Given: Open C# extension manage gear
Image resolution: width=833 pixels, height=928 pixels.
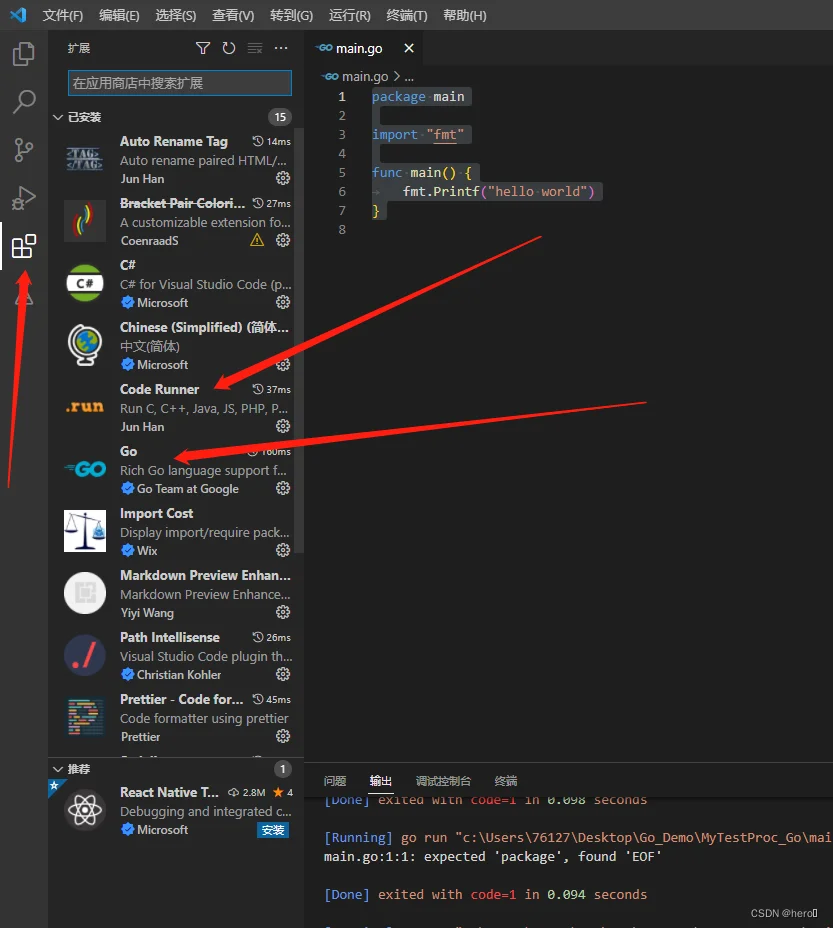Looking at the screenshot, I should 283,302.
